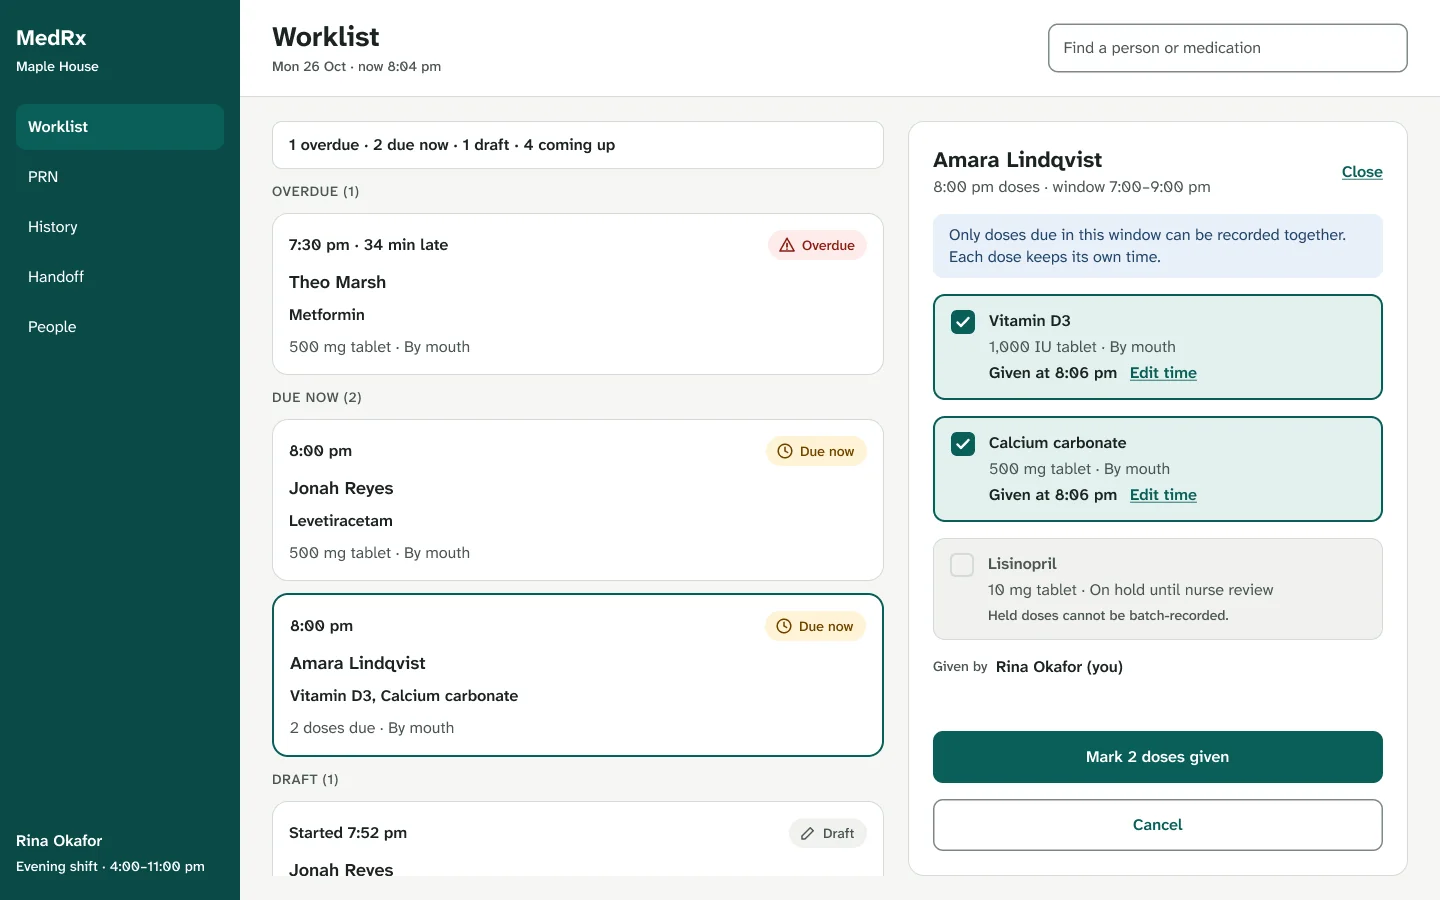Viewport: 1440px width, 900px height.
Task: Click the disabled Lisinopril checkbox
Action: 962,565
